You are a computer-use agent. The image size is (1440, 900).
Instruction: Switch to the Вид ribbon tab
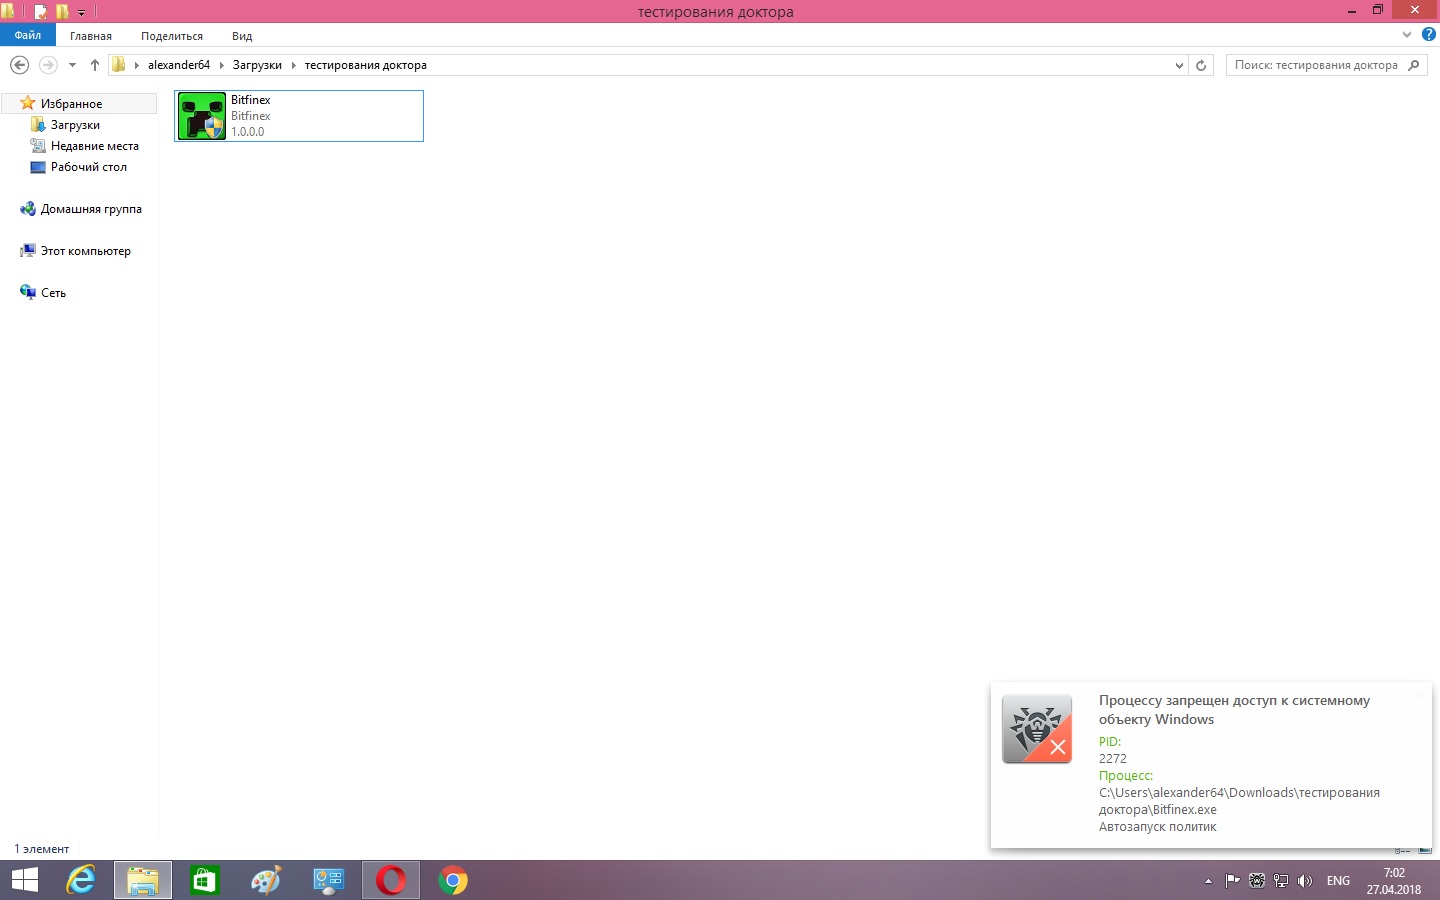click(x=242, y=36)
